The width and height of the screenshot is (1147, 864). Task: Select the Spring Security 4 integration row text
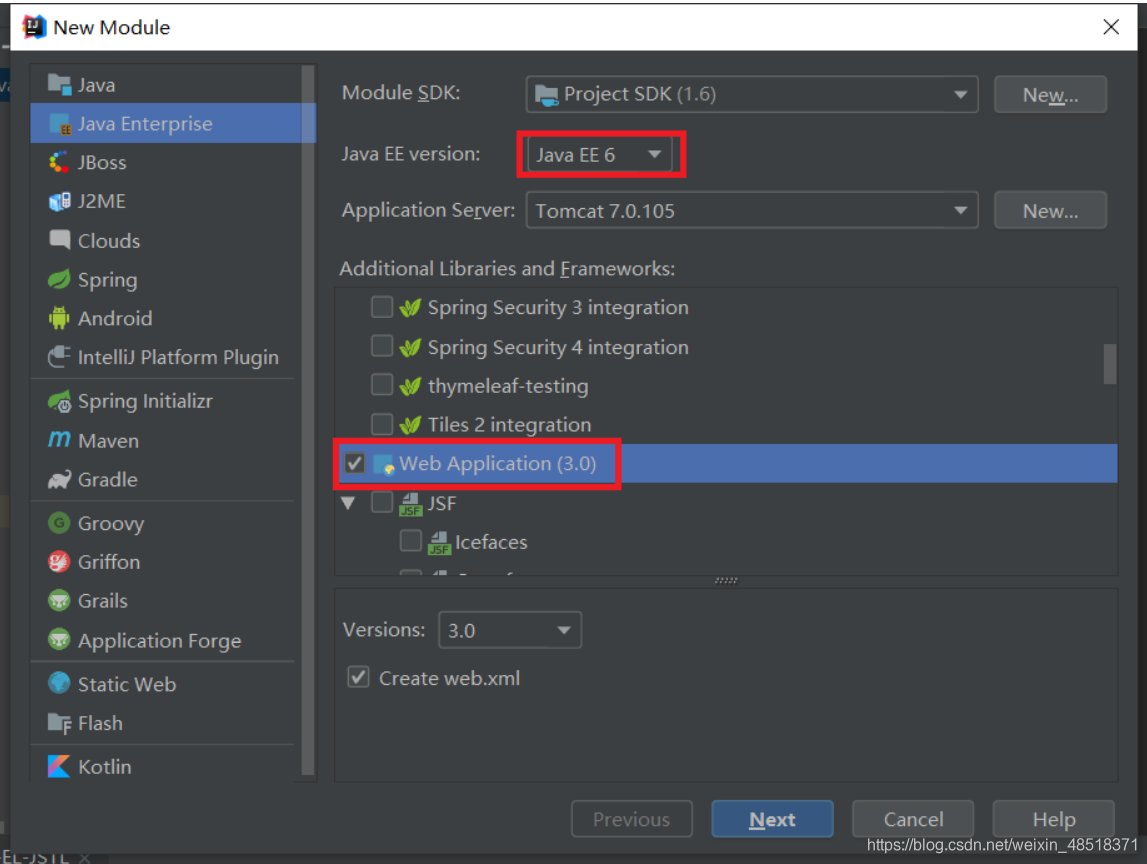[x=558, y=347]
